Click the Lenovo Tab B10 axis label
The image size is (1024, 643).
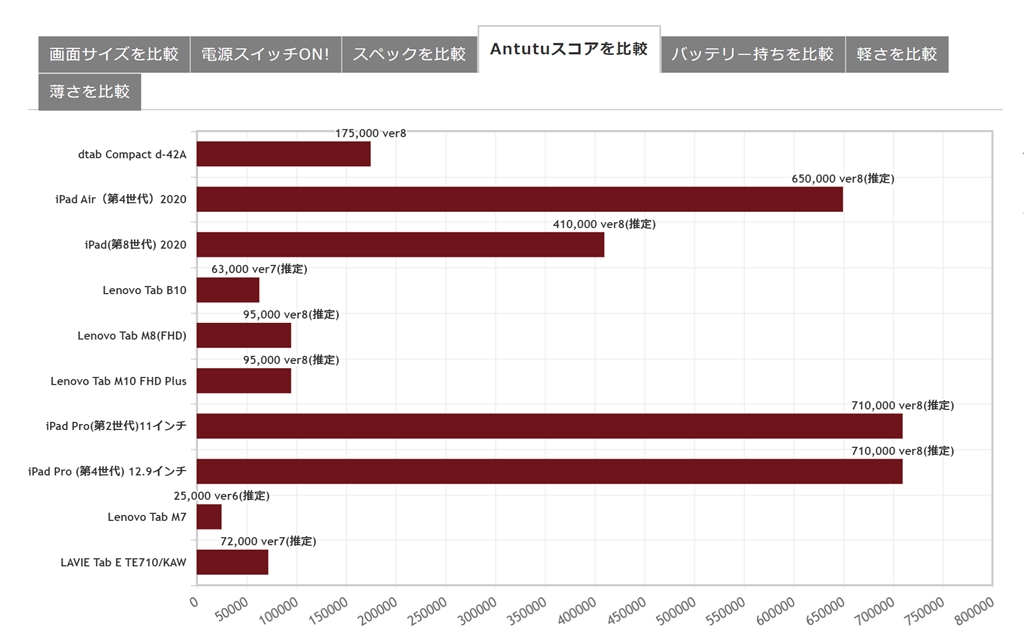coord(144,290)
